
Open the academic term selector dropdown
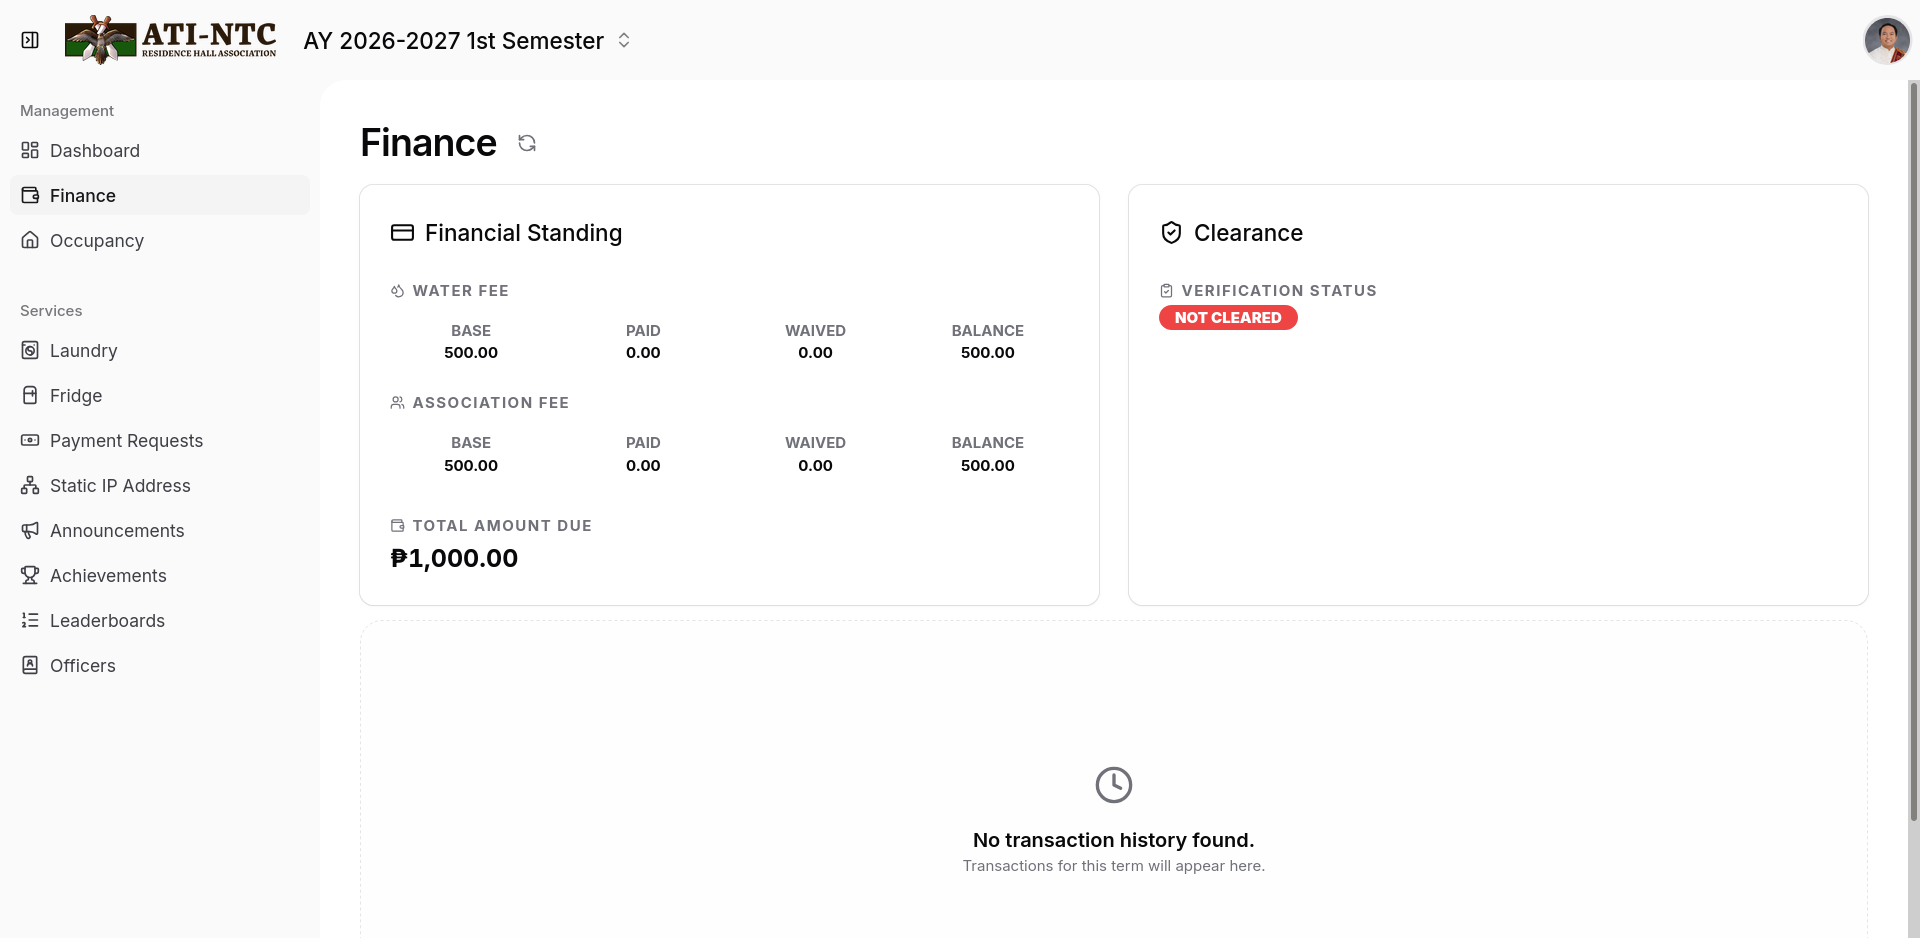click(468, 41)
